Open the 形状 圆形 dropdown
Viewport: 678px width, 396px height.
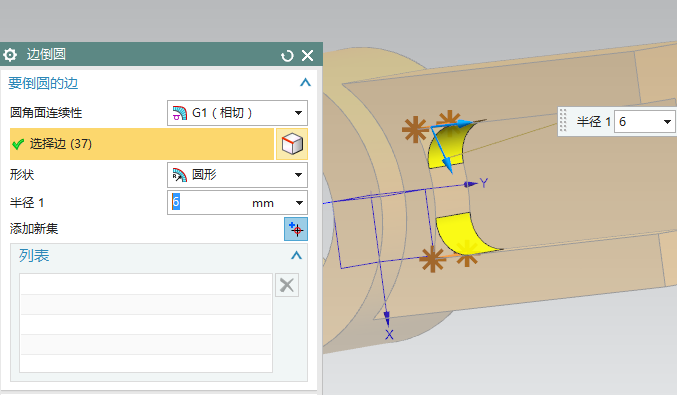pyautogui.click(x=237, y=175)
